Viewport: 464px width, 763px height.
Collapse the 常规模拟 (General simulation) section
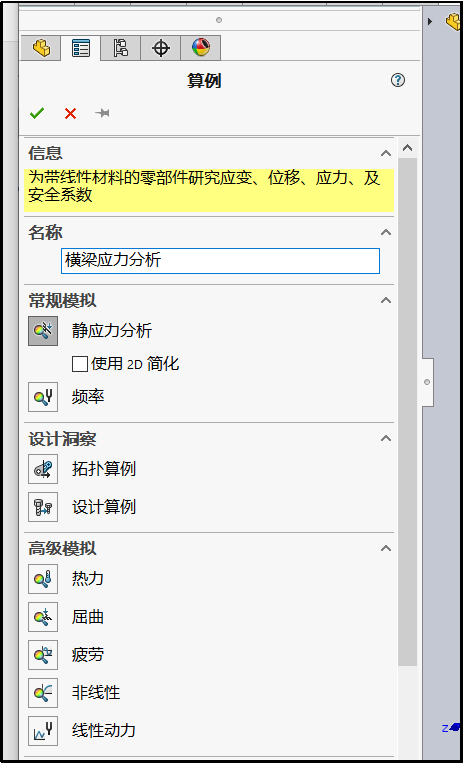[386, 300]
